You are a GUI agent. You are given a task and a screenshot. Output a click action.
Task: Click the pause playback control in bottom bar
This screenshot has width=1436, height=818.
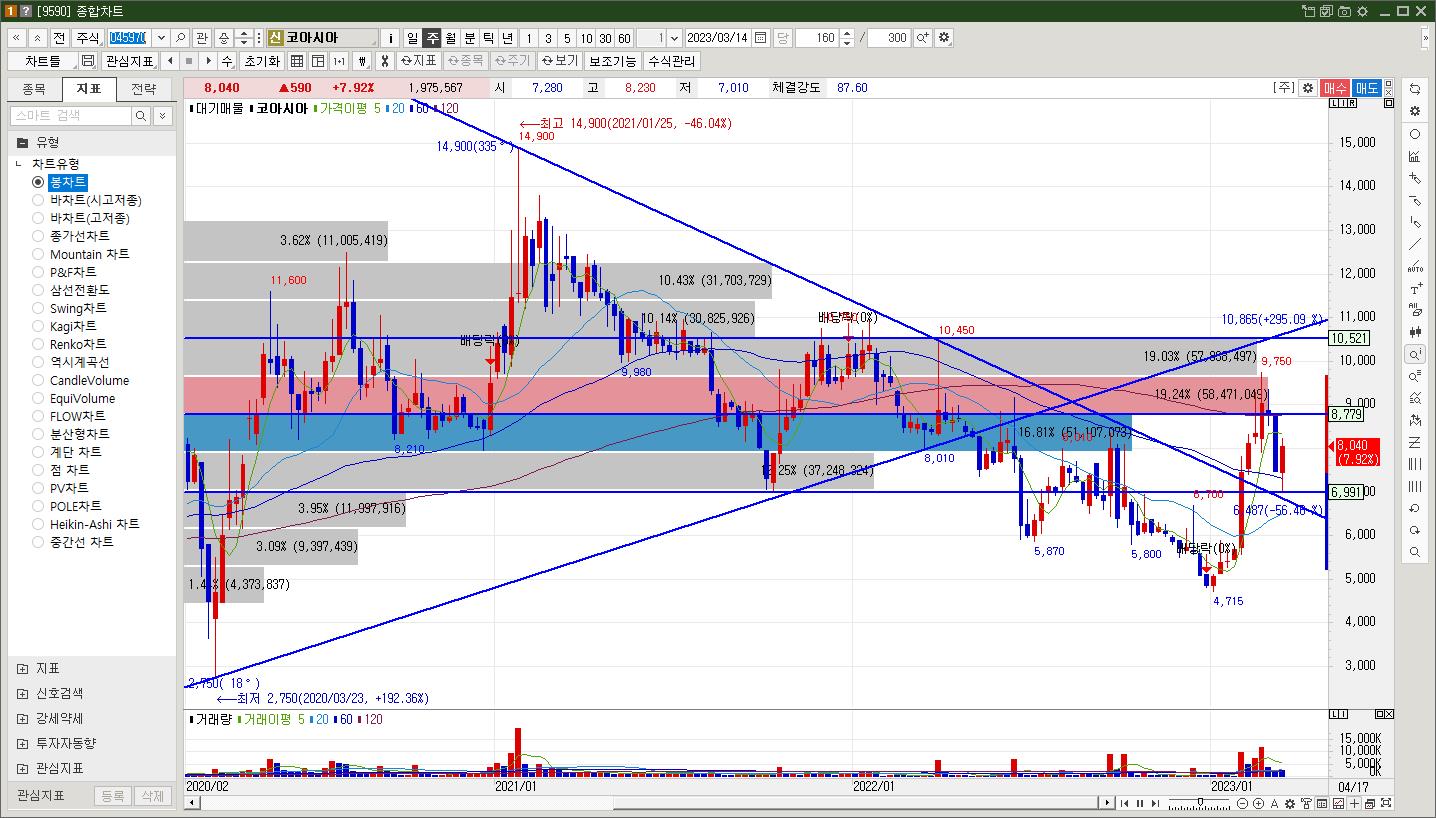[x=1140, y=803]
